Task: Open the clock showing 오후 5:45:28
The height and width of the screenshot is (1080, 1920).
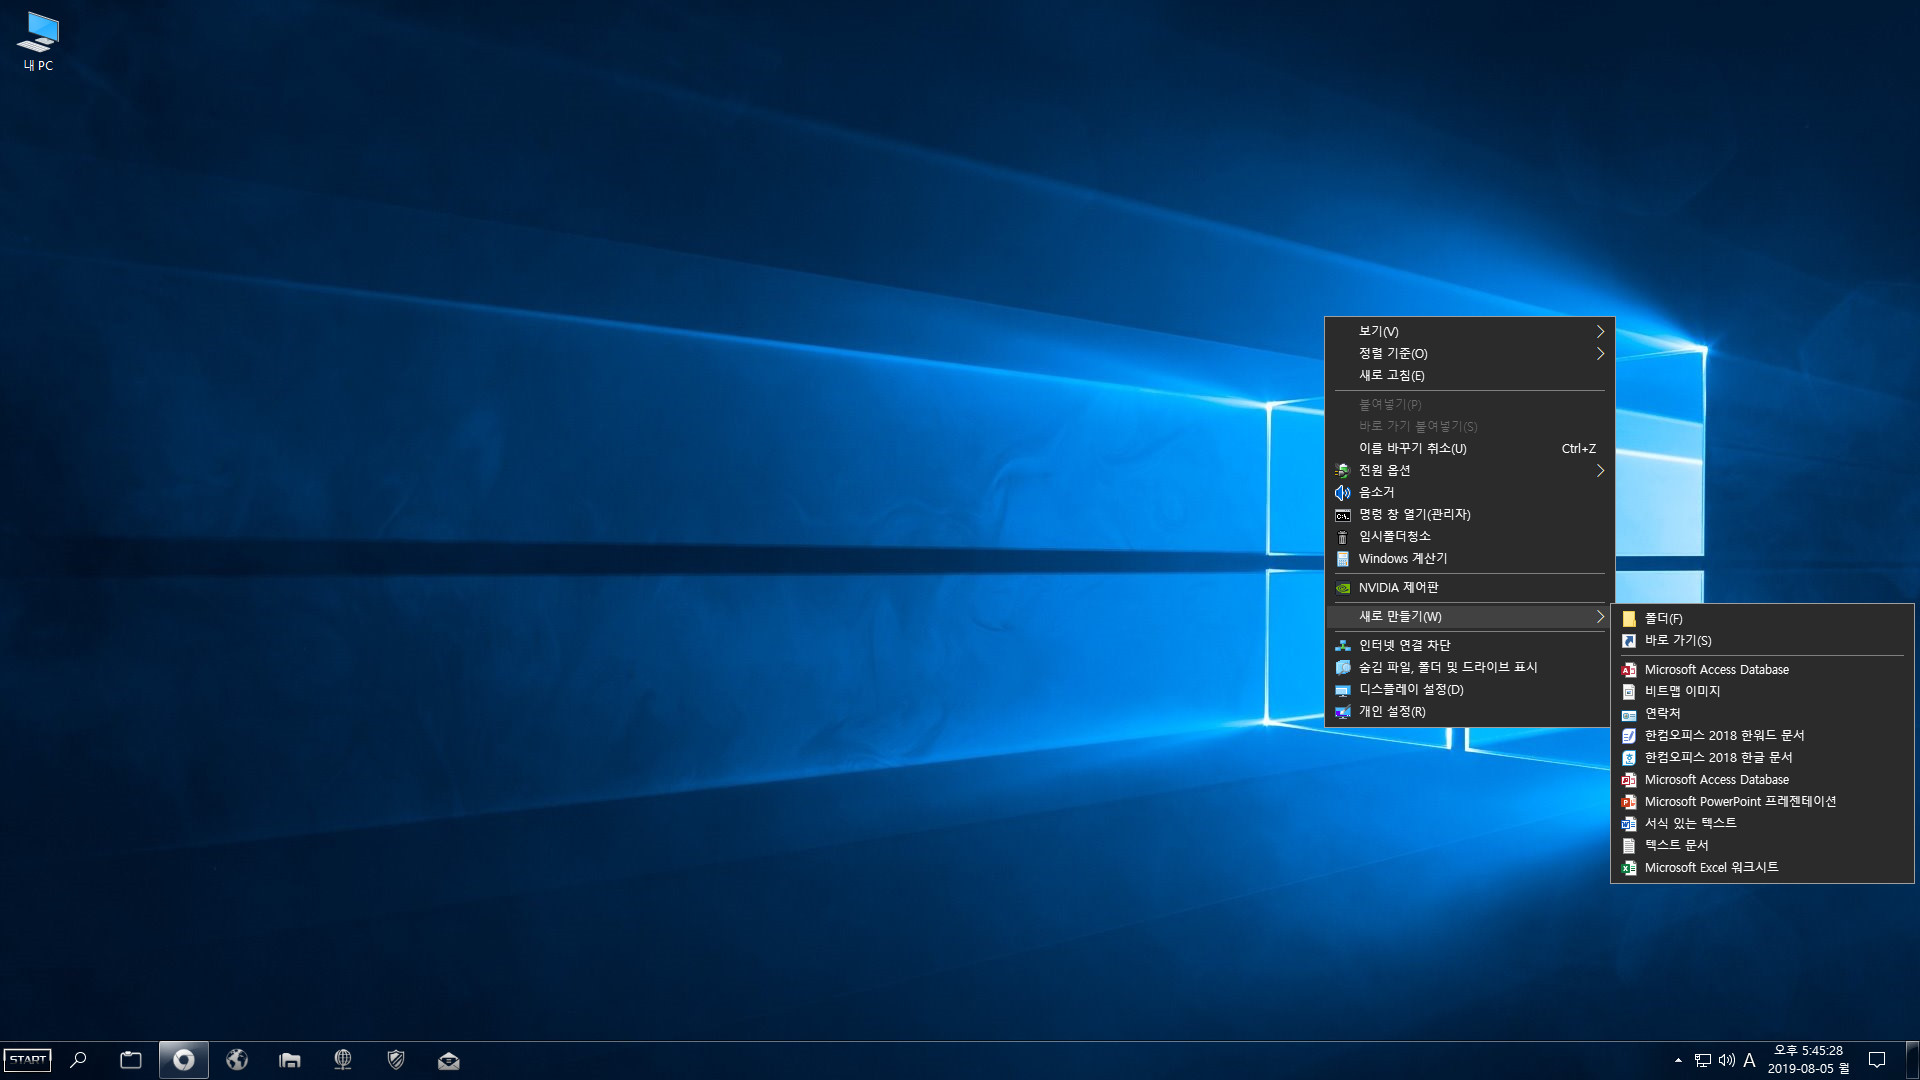Action: (1808, 1060)
